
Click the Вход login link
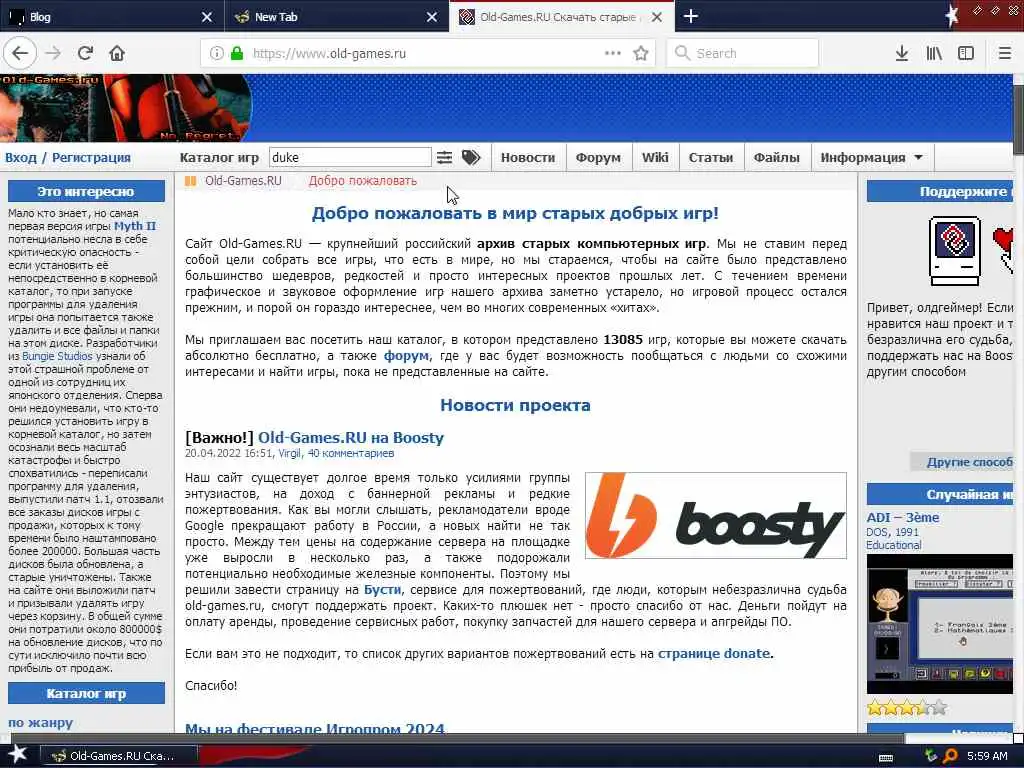coord(21,157)
